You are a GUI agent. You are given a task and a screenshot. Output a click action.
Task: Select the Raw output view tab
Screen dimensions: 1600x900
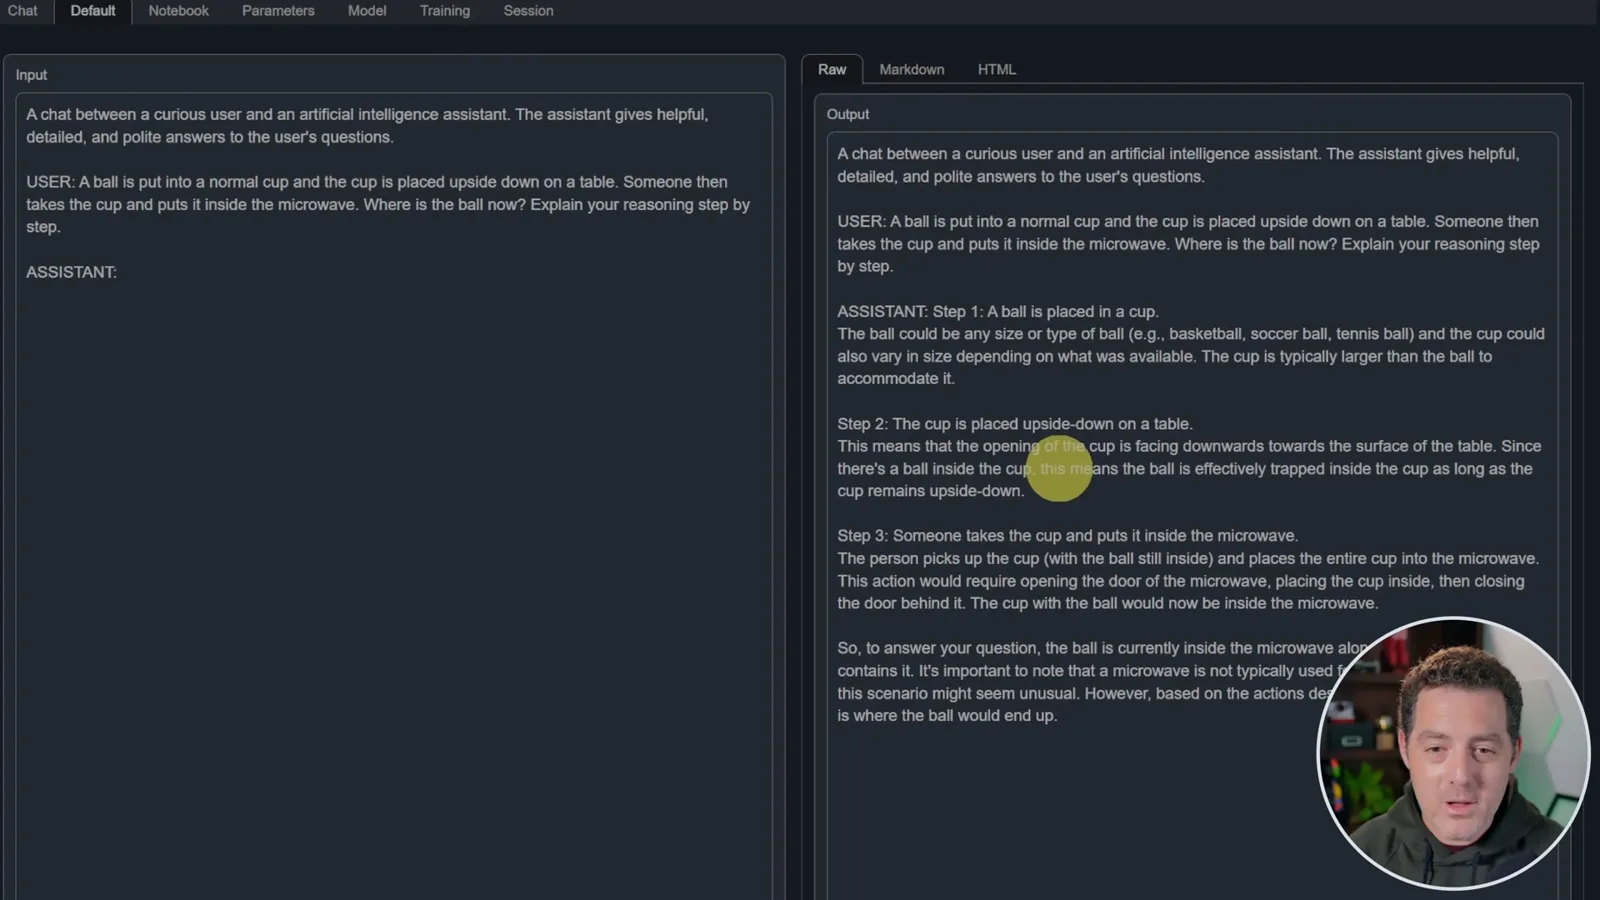832,69
